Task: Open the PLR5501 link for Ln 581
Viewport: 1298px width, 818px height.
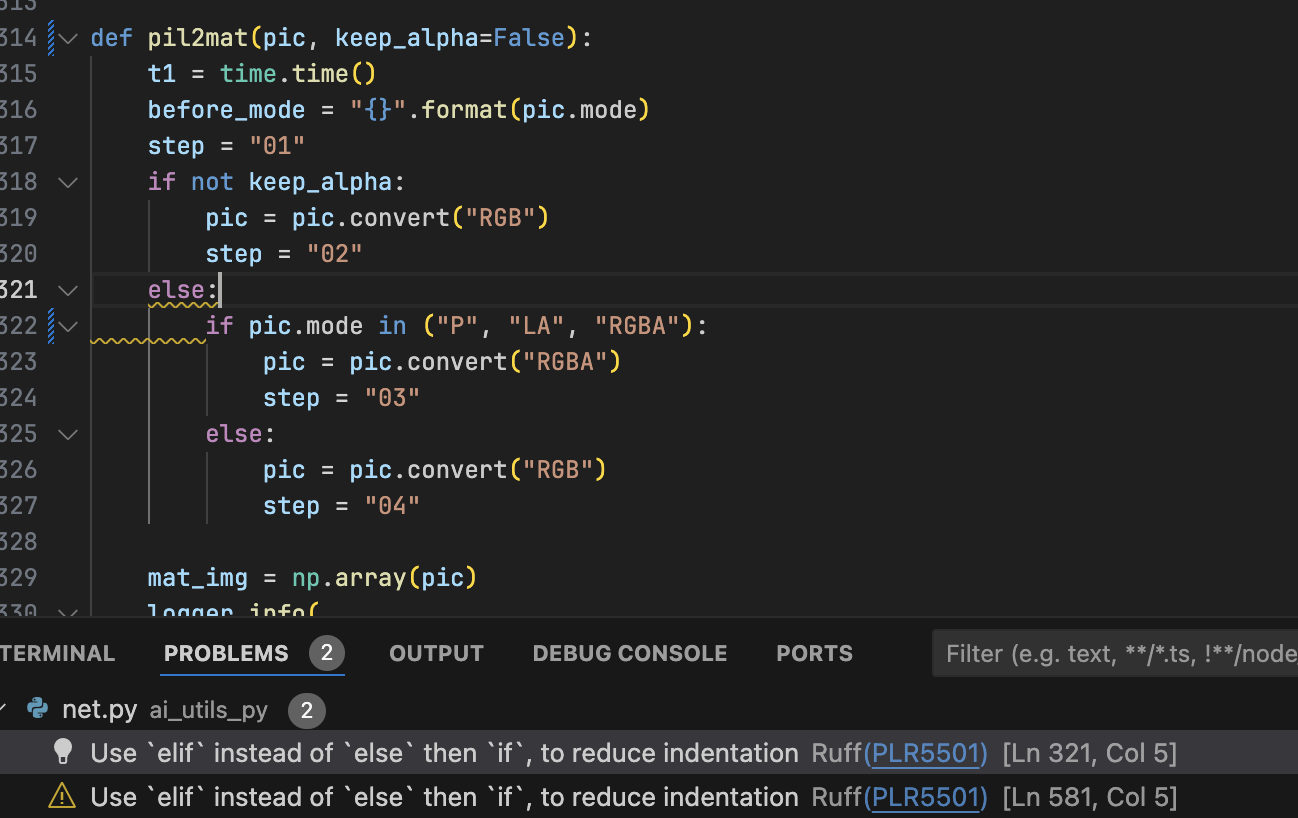Action: coord(925,797)
